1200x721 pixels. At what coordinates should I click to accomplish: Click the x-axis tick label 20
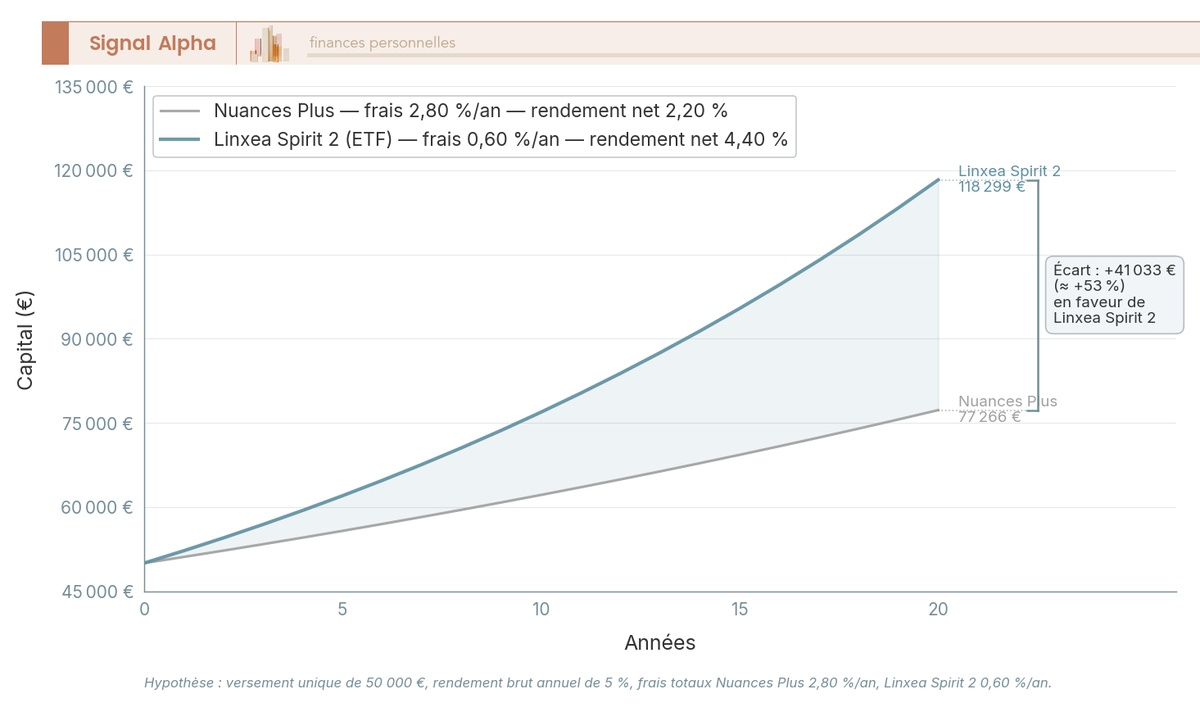938,608
